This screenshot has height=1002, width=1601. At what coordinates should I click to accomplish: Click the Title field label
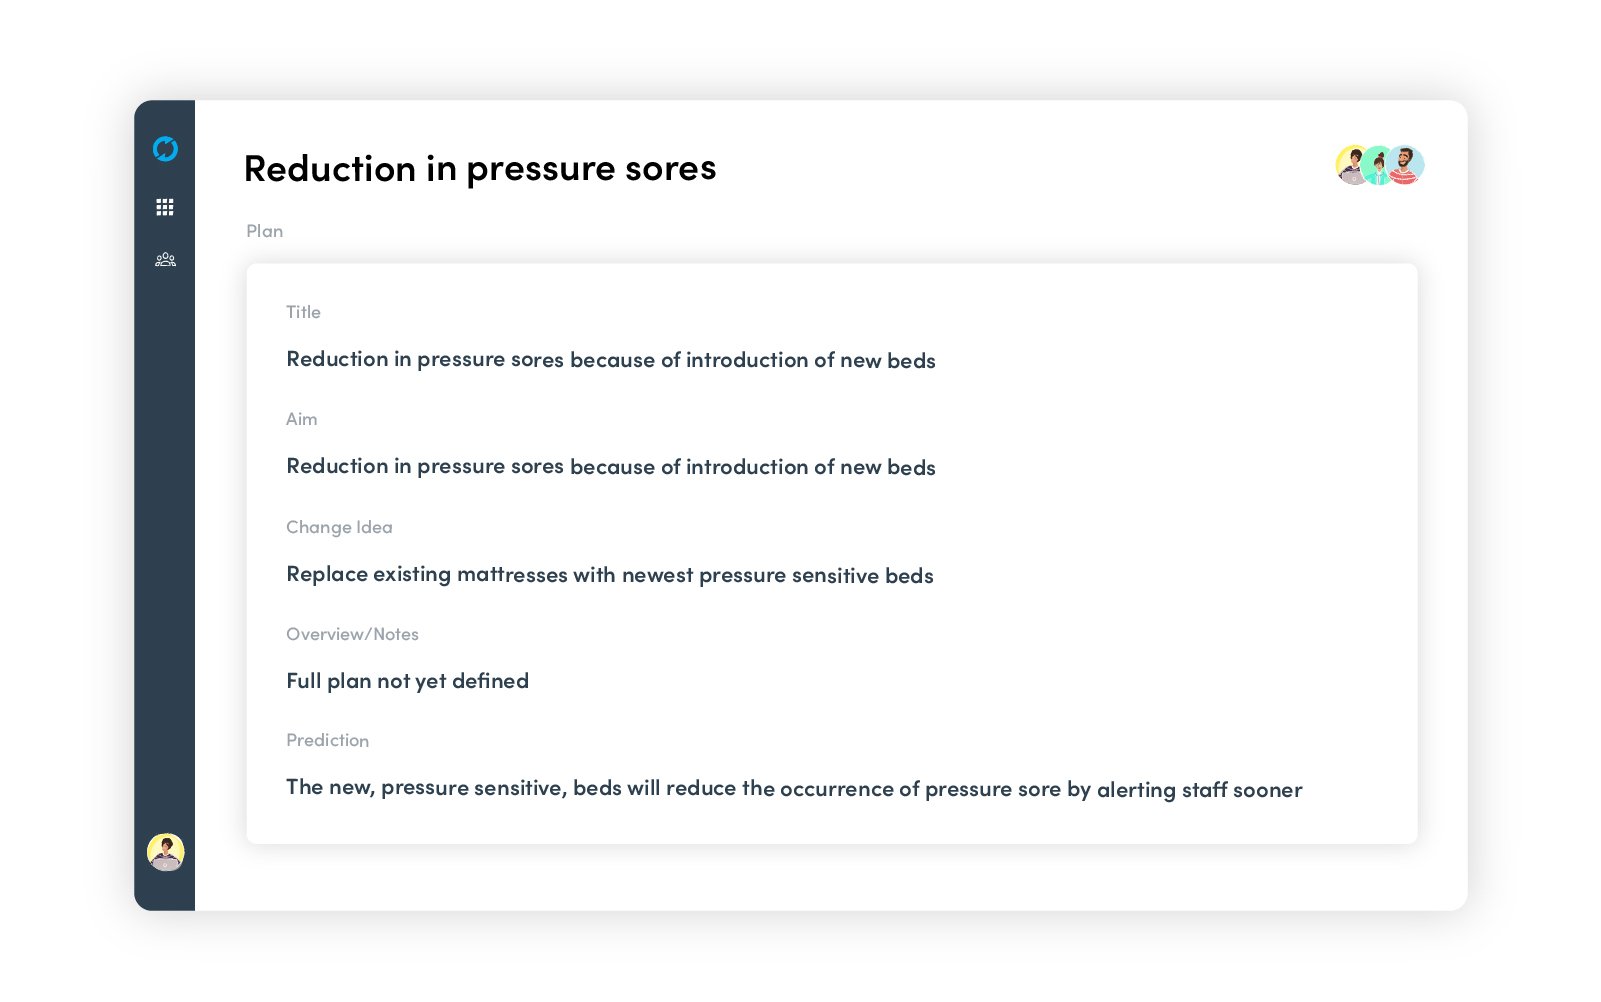pyautogui.click(x=303, y=312)
